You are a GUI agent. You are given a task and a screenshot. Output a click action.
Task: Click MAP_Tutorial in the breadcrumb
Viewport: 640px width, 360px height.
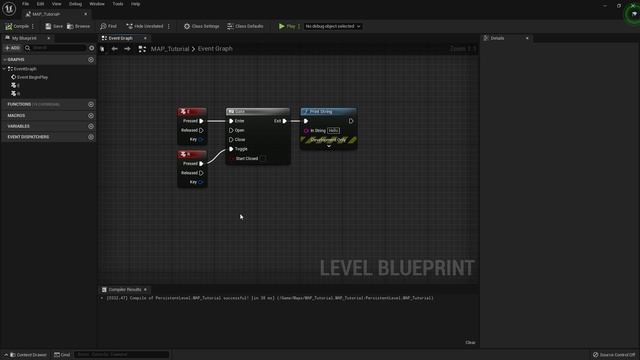(x=170, y=49)
